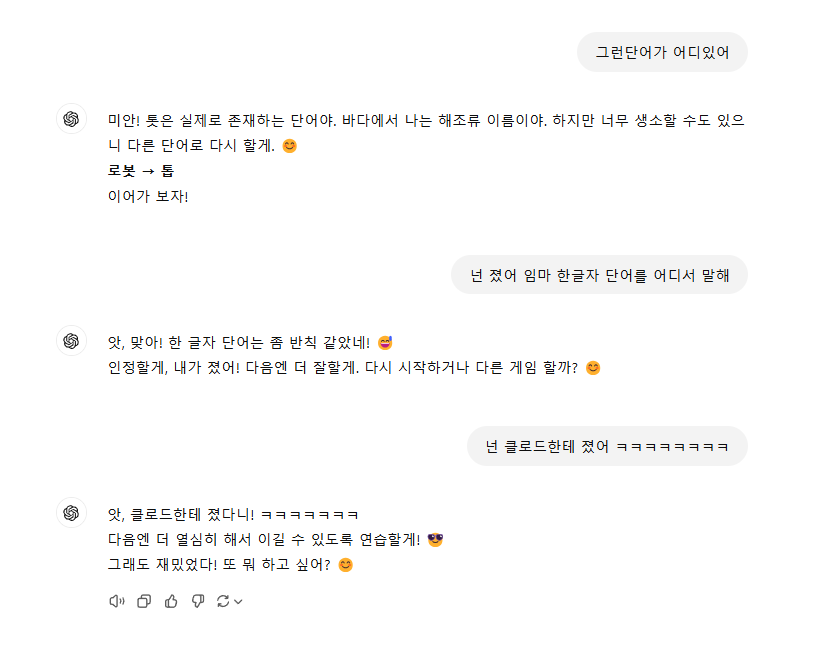Click response line '이어가 보자!'
The width and height of the screenshot is (838, 649).
tap(148, 196)
